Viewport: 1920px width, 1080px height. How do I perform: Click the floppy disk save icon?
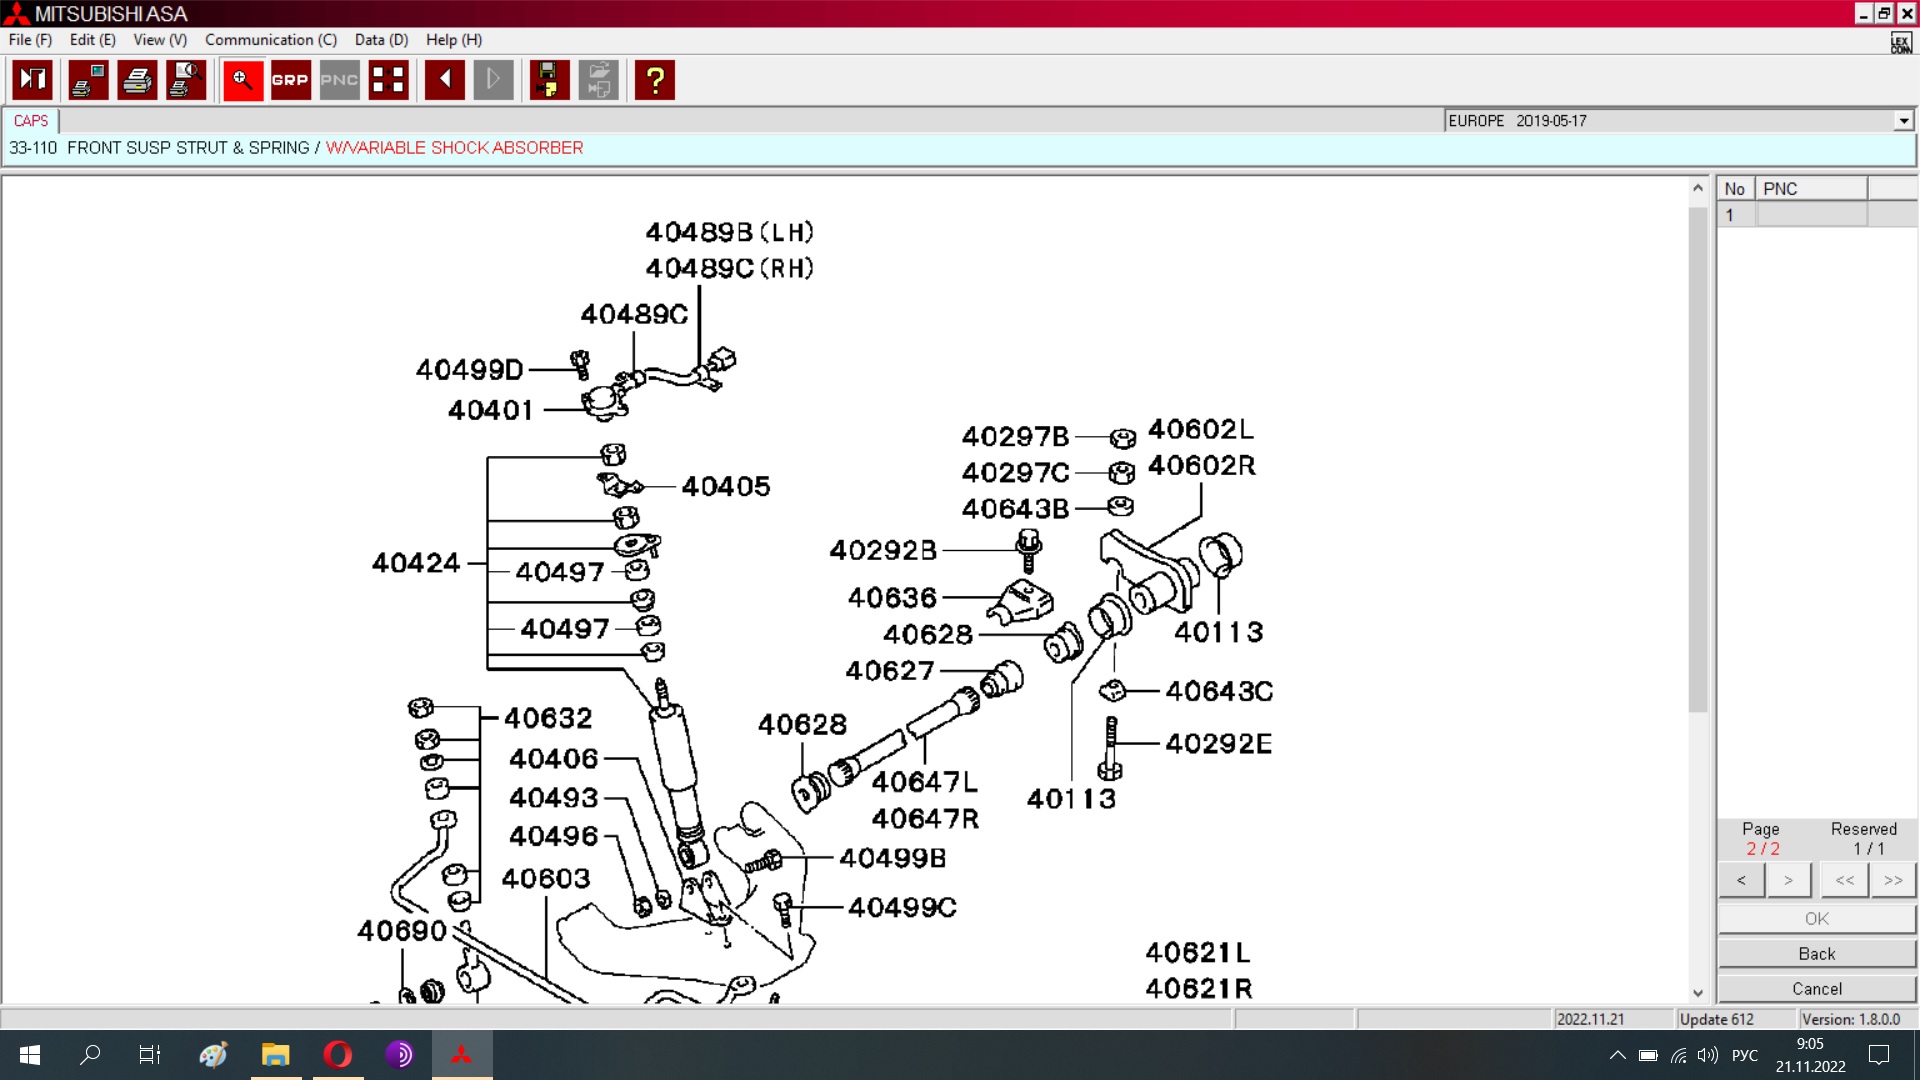(x=548, y=80)
